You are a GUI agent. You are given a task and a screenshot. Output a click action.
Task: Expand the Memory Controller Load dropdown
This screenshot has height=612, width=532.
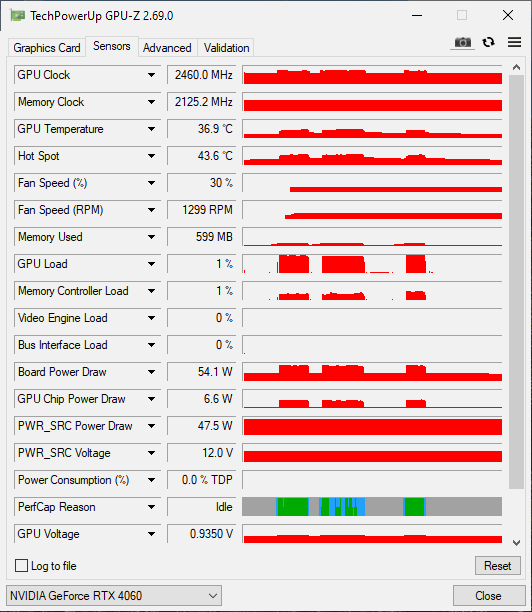click(151, 291)
